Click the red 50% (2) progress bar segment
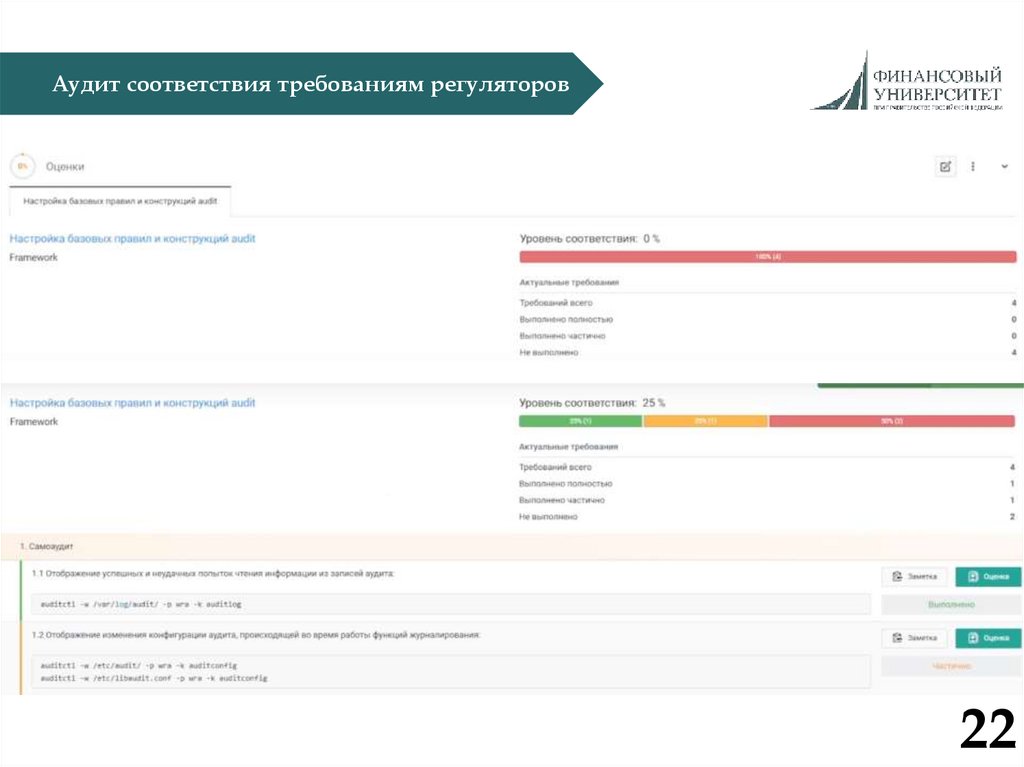This screenshot has width=1024, height=767. coord(892,421)
